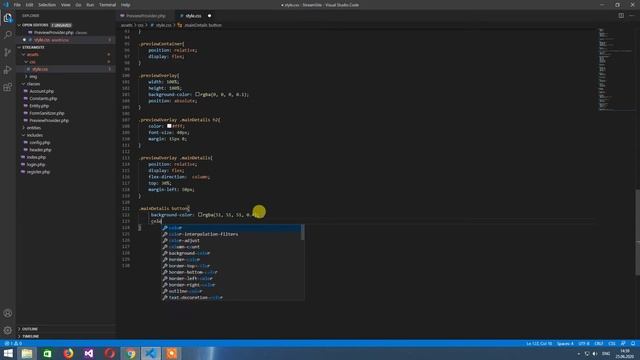Click the UTF-8 encoding in status bar
Viewport: 640px width, 360px height.
pyautogui.click(x=584, y=344)
